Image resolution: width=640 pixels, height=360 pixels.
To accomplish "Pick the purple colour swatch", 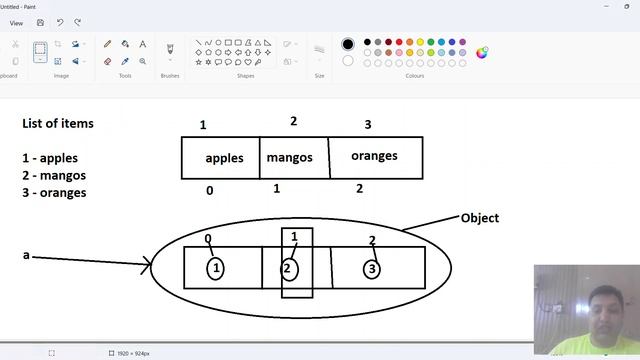I will pos(462,42).
